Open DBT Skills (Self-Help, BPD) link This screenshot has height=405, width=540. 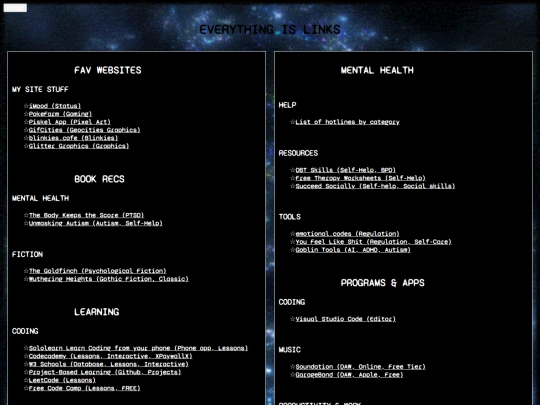[x=345, y=170]
